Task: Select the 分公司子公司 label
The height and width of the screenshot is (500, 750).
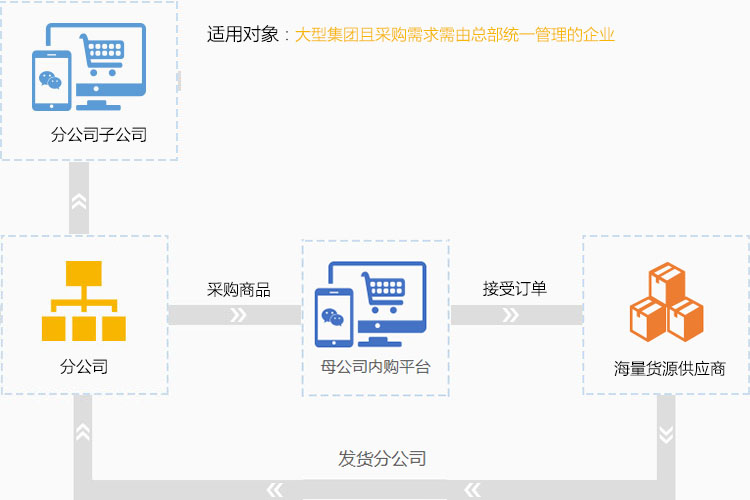Action: (99, 134)
